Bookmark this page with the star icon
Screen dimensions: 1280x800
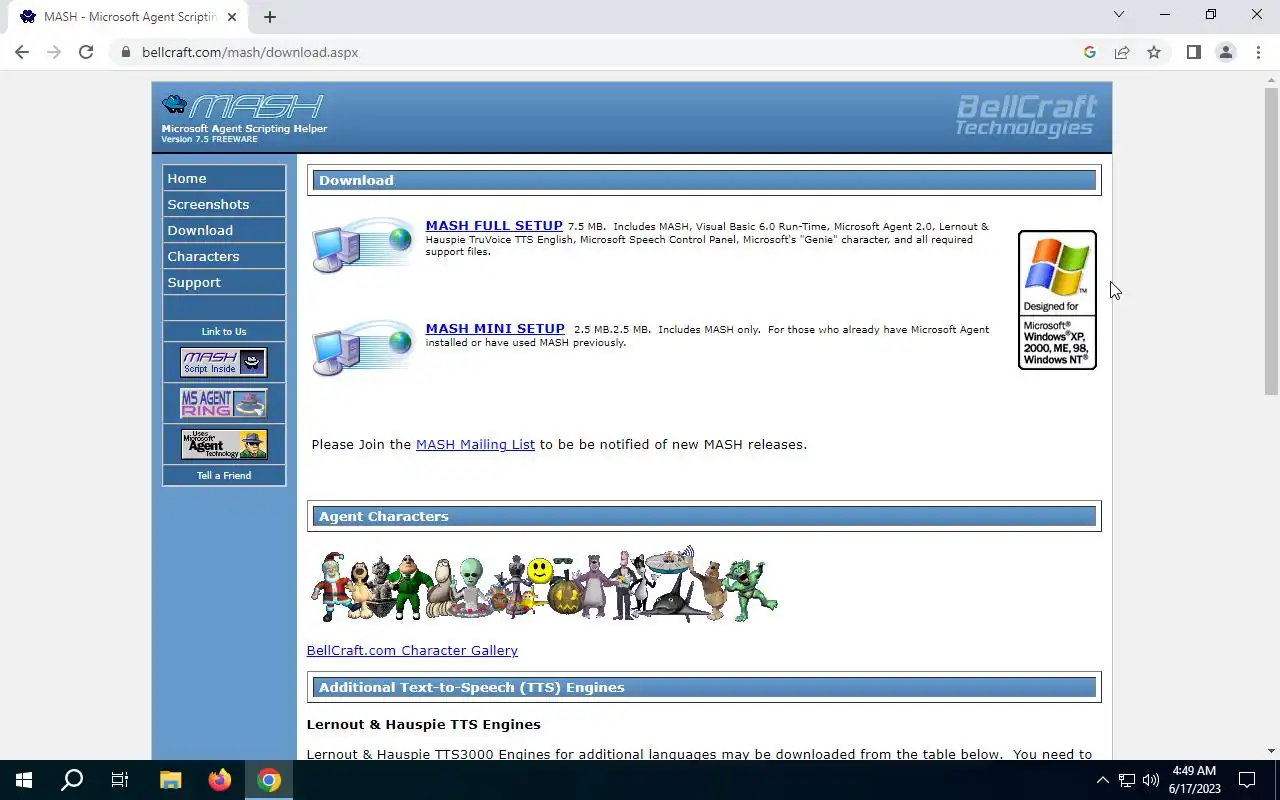coord(1154,52)
